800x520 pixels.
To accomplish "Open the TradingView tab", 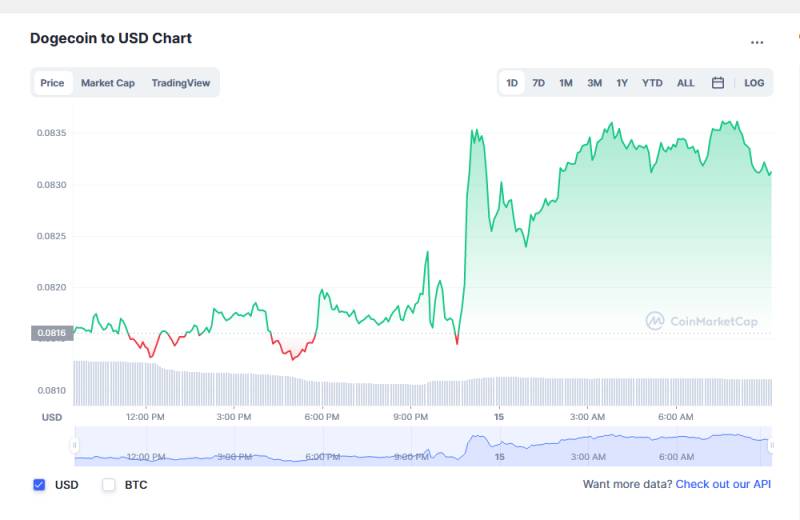I will [181, 83].
